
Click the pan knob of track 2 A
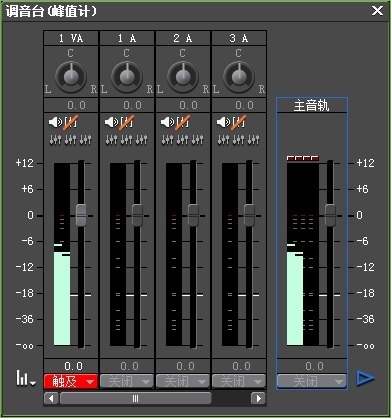point(183,77)
